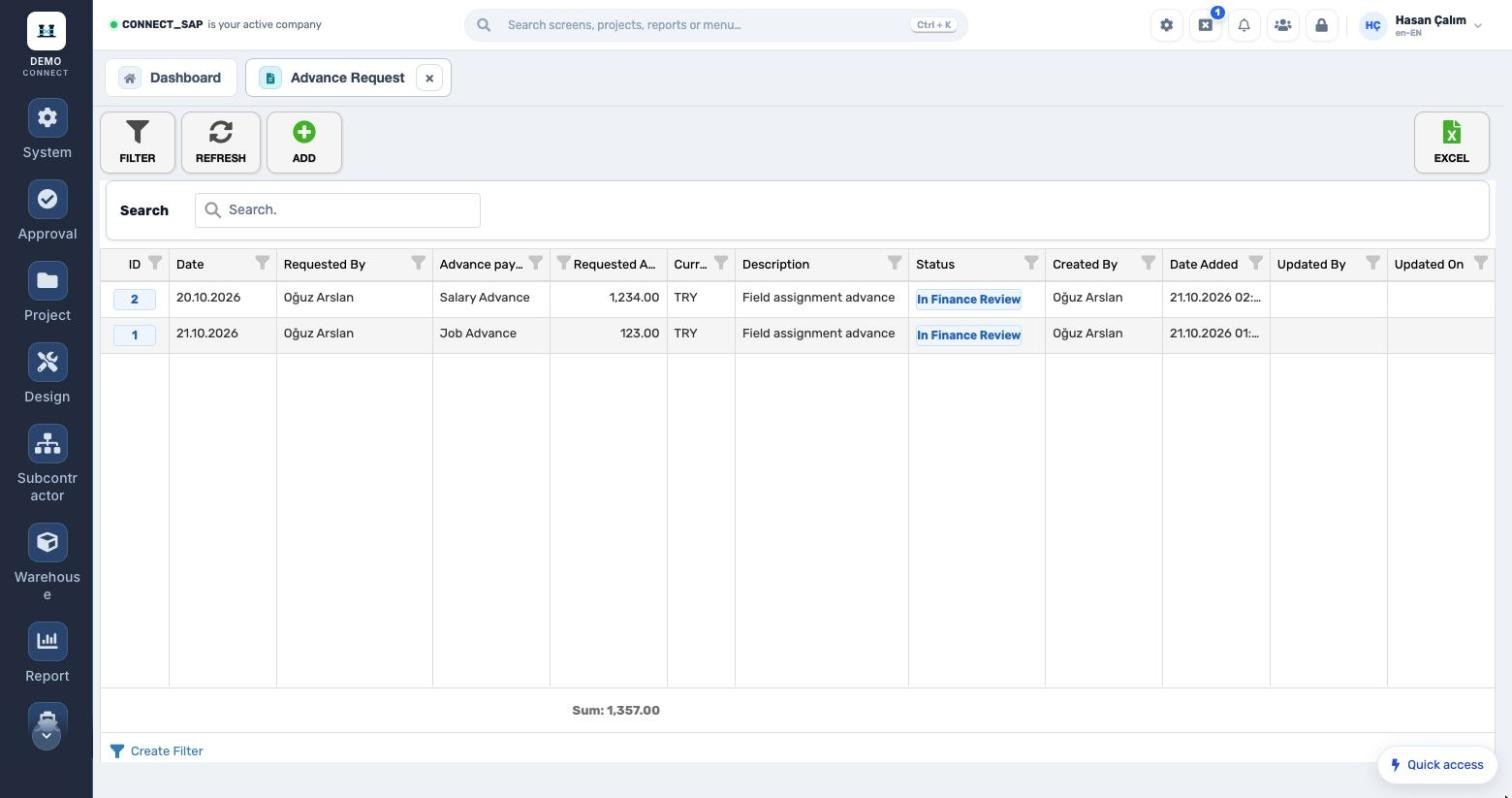Screen dimensions: 1512x798
Task: Open the System module in sidebar
Action: click(x=47, y=130)
